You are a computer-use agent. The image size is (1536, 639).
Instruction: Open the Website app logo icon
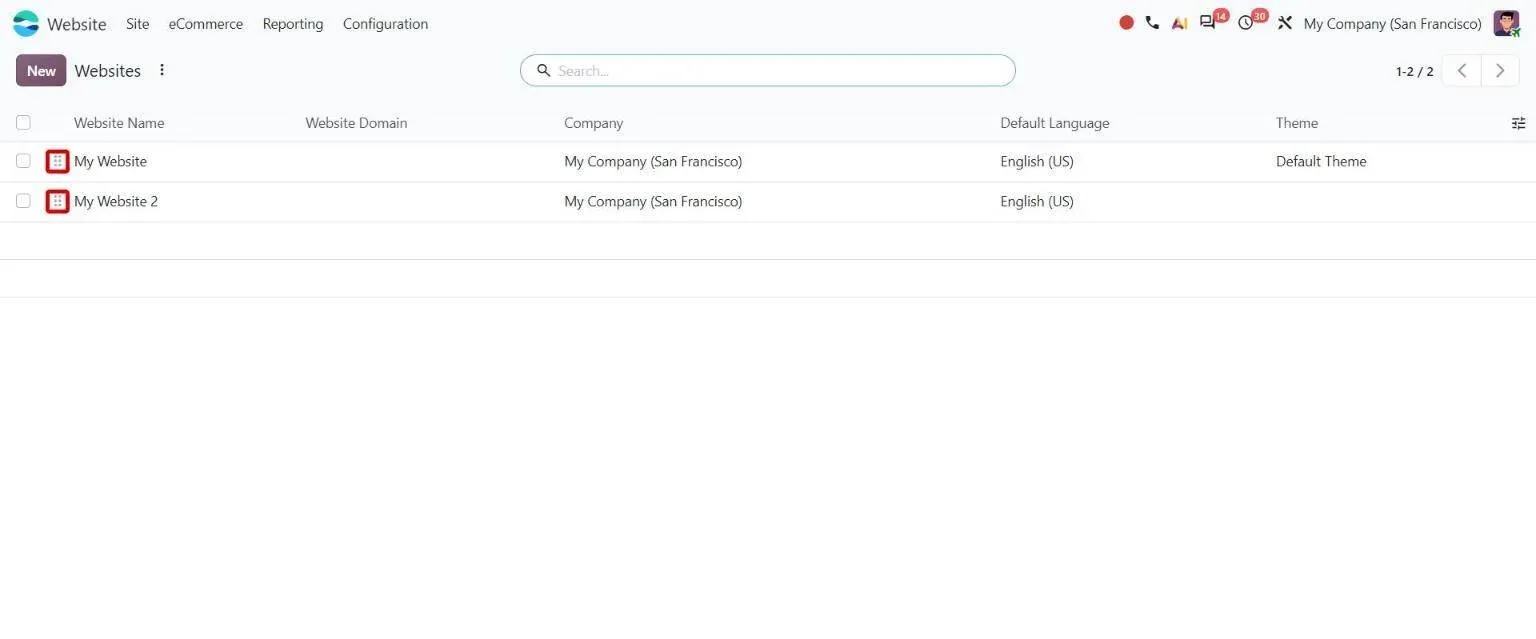26,23
